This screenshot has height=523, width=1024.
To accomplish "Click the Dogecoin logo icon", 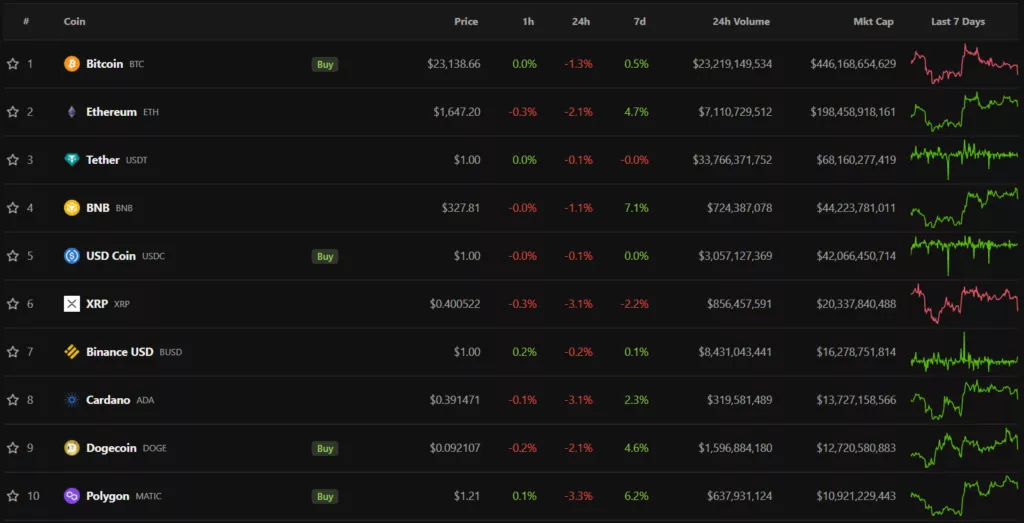I will [x=72, y=448].
